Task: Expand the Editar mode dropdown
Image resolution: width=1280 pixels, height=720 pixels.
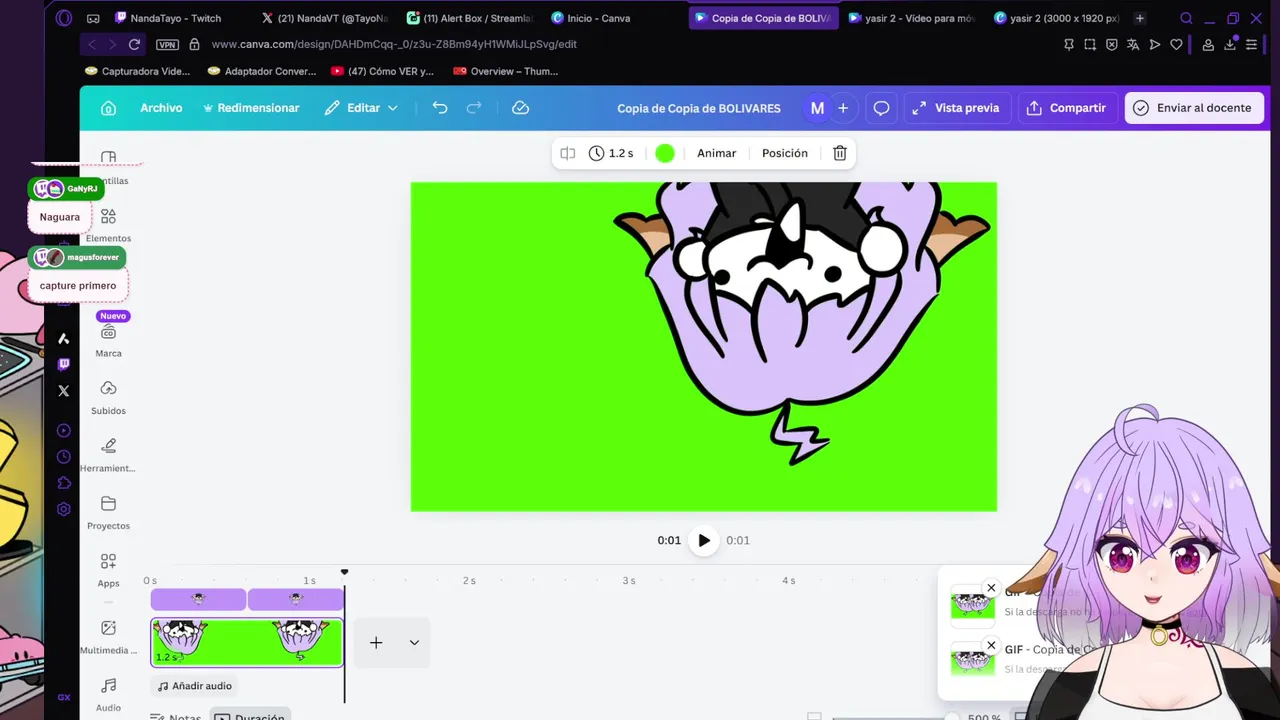Action: [361, 108]
